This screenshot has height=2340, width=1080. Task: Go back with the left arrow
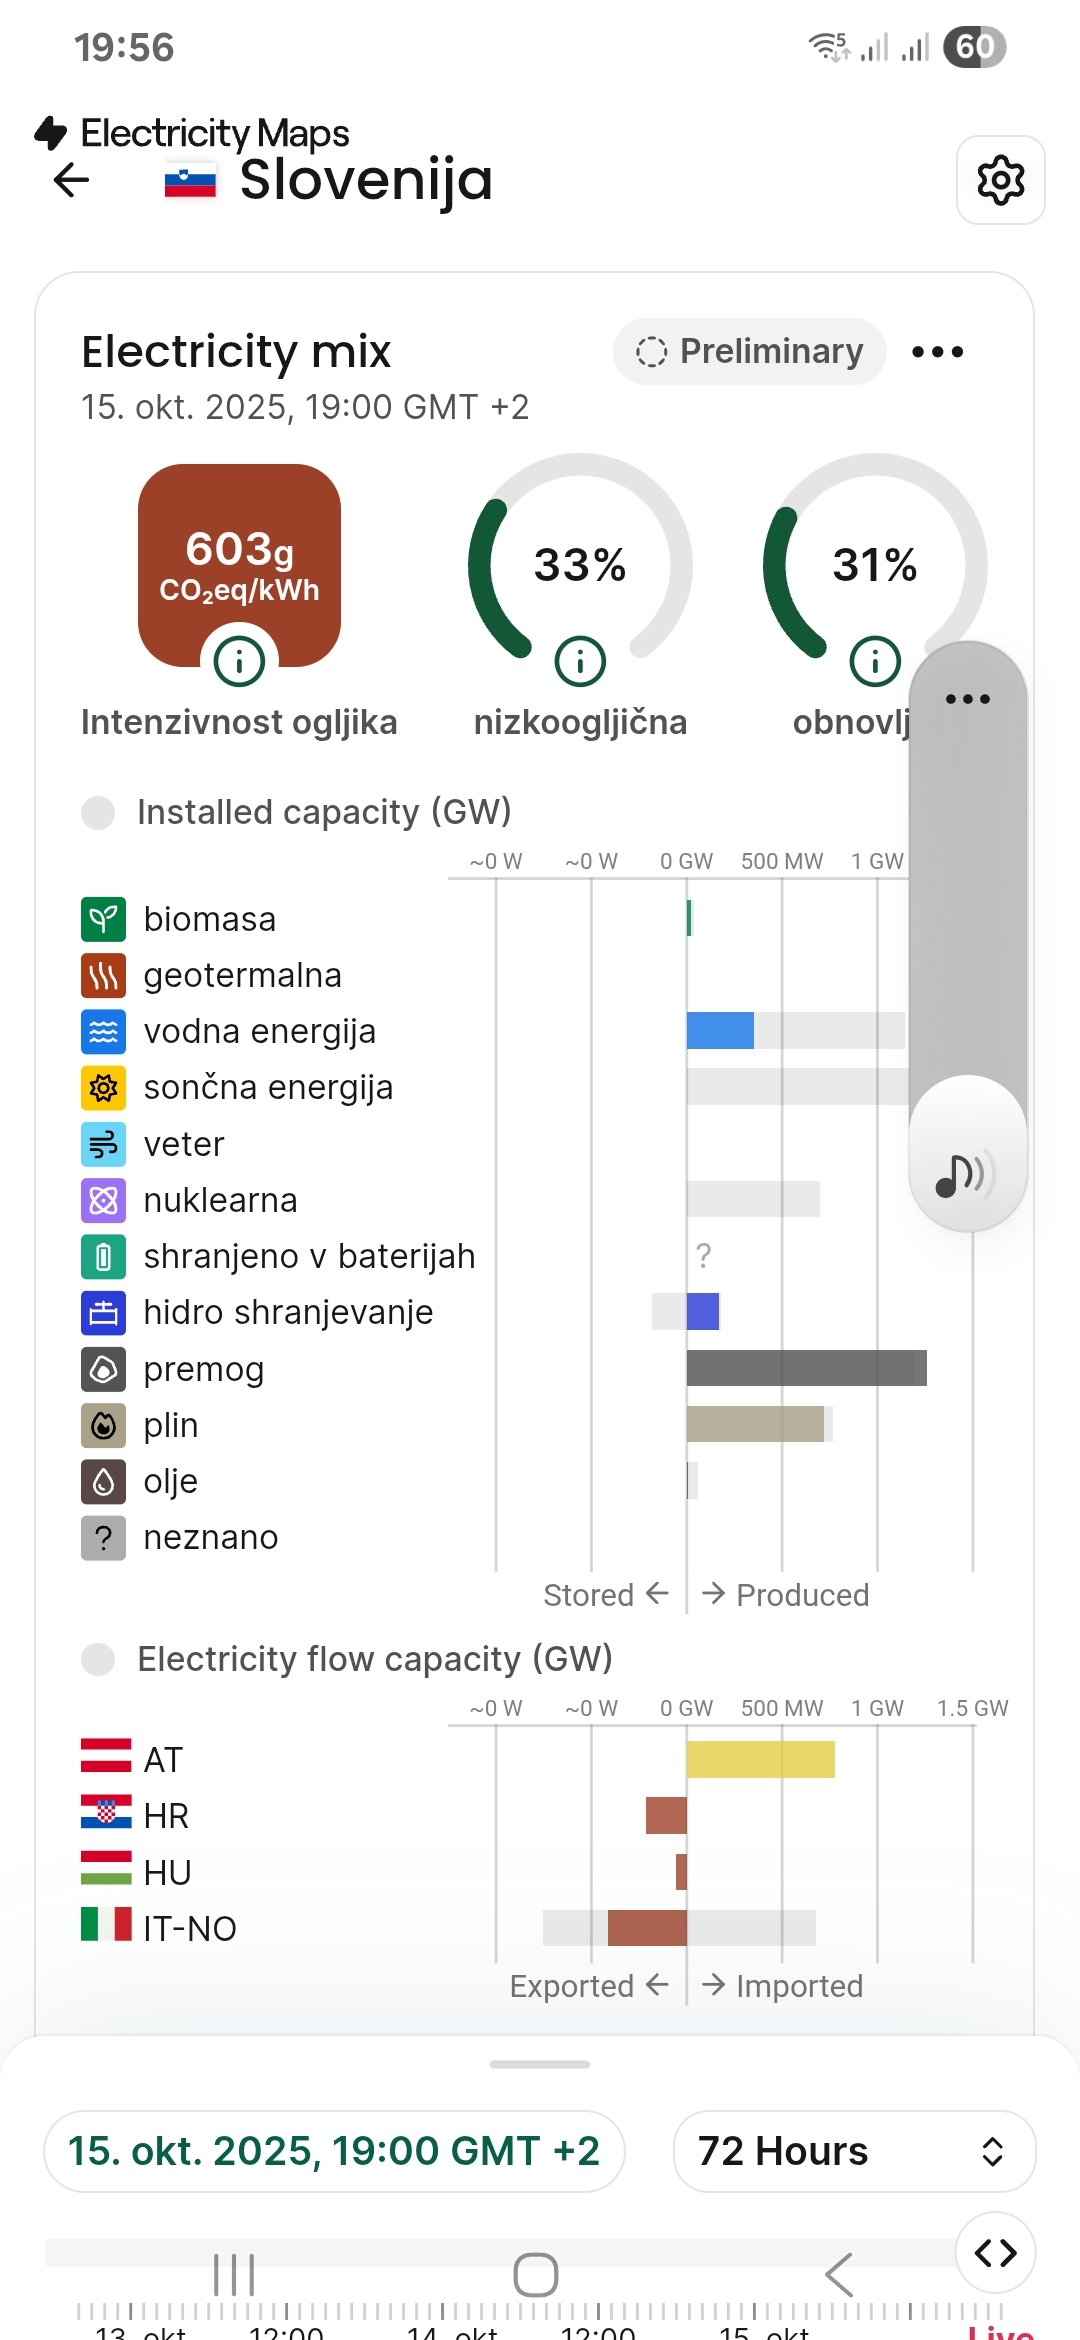pos(71,180)
